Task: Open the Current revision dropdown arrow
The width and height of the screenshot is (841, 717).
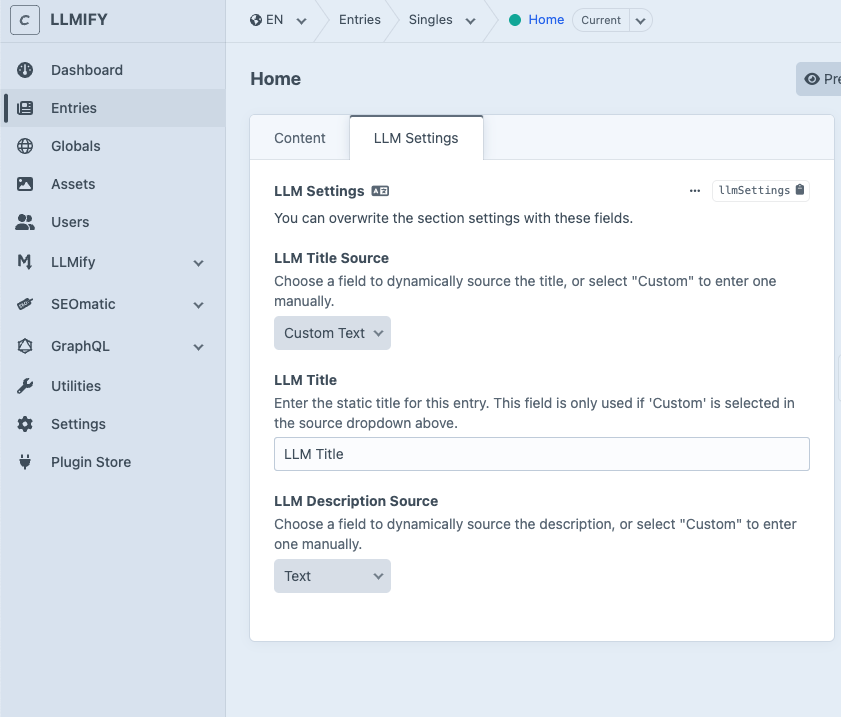Action: tap(640, 21)
